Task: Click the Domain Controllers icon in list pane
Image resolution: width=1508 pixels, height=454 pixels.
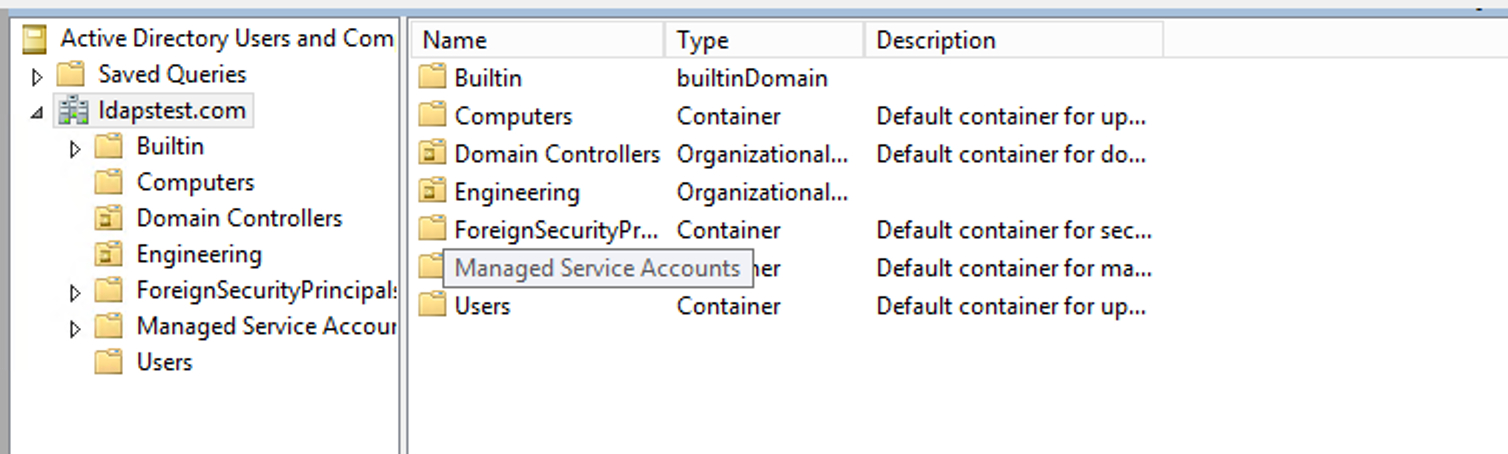Action: pyautogui.click(x=432, y=154)
